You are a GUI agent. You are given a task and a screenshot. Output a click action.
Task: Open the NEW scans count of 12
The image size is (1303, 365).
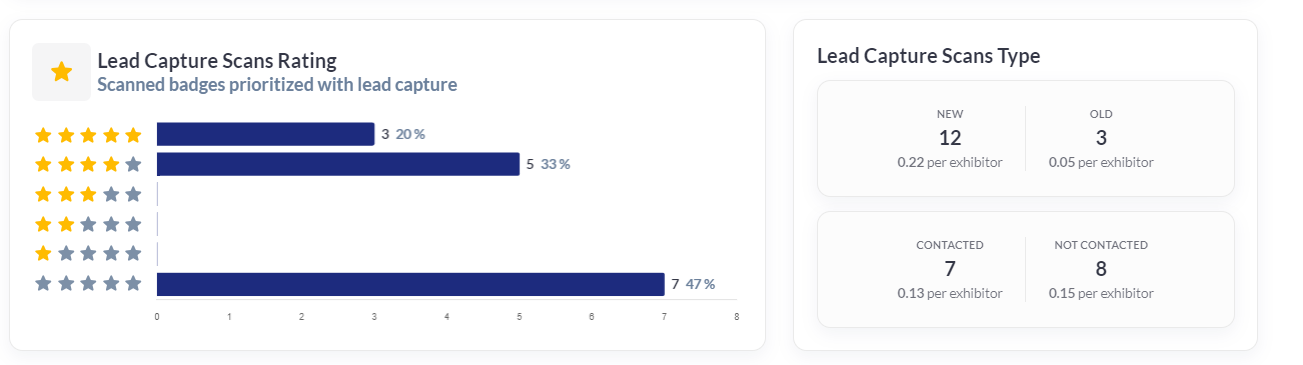click(950, 138)
